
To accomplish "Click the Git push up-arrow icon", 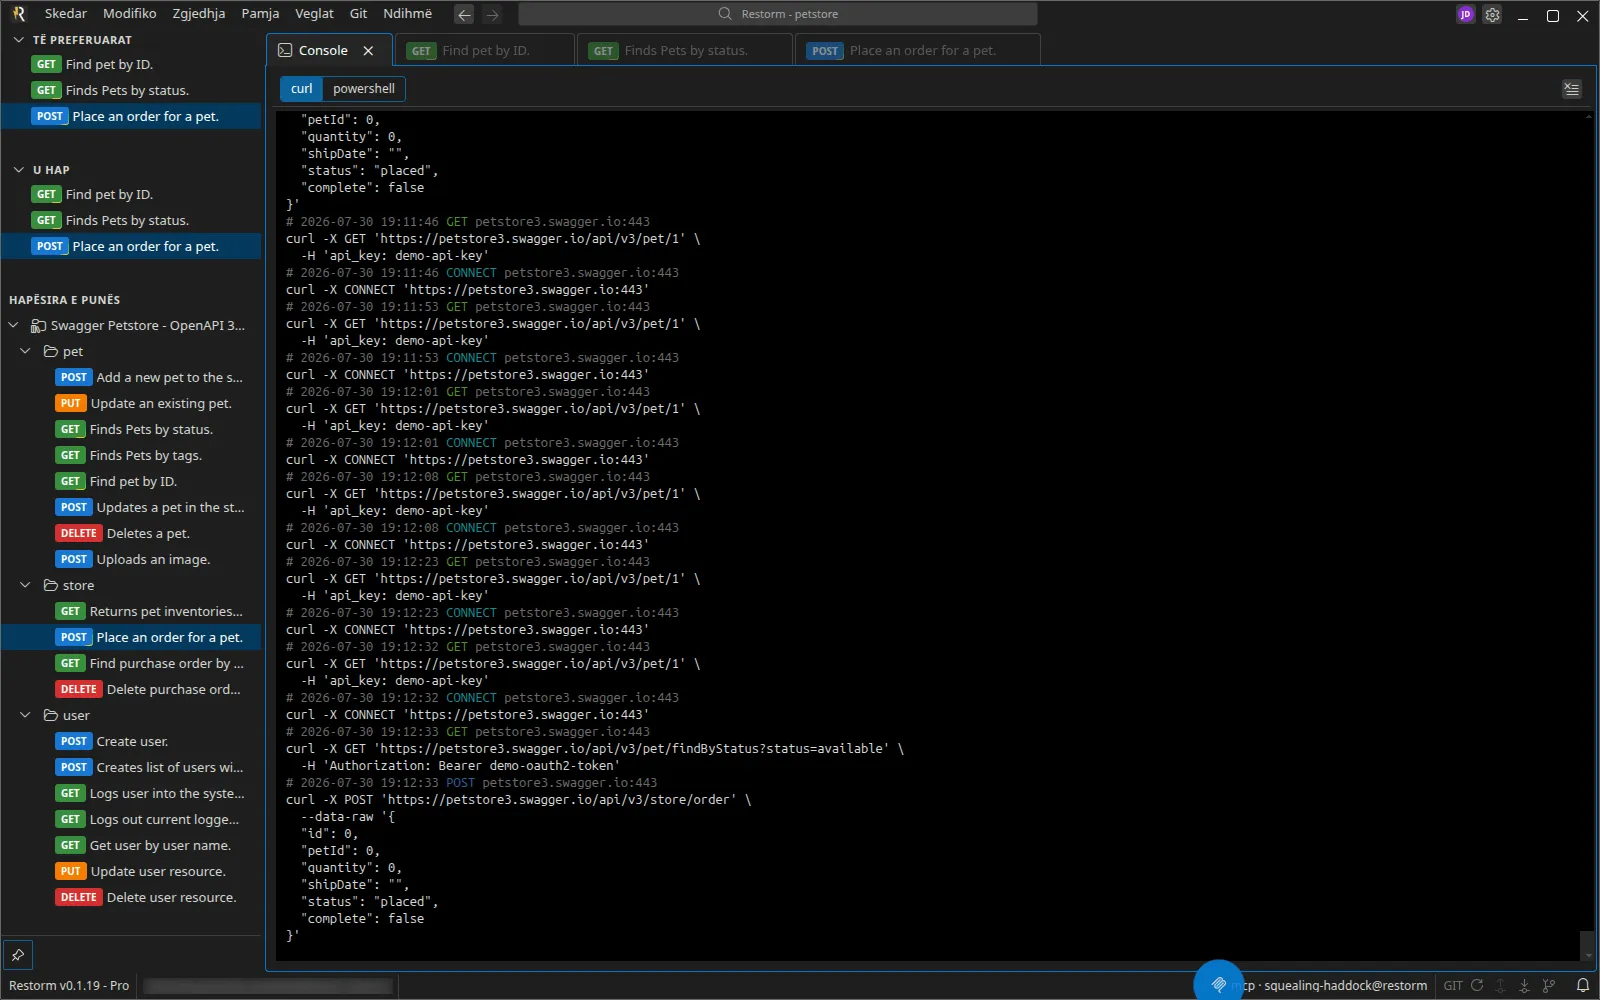I will click(1500, 985).
